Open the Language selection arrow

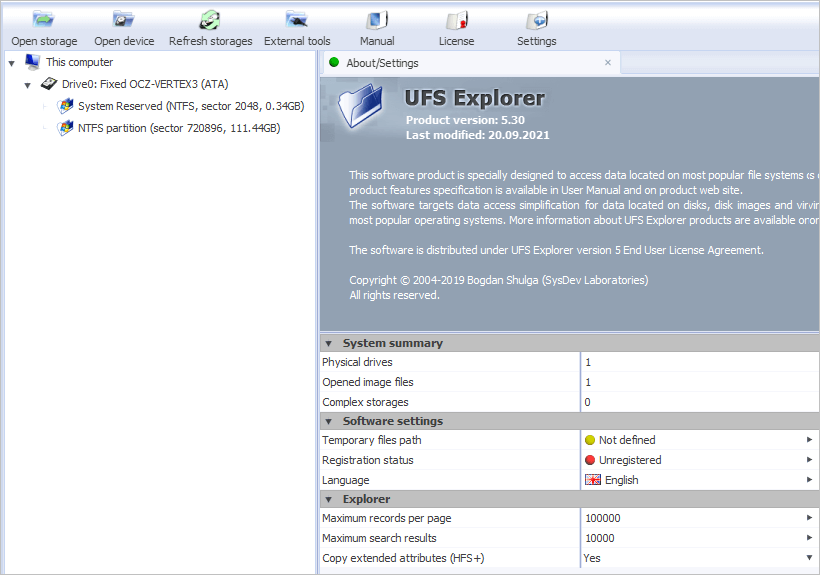point(810,480)
